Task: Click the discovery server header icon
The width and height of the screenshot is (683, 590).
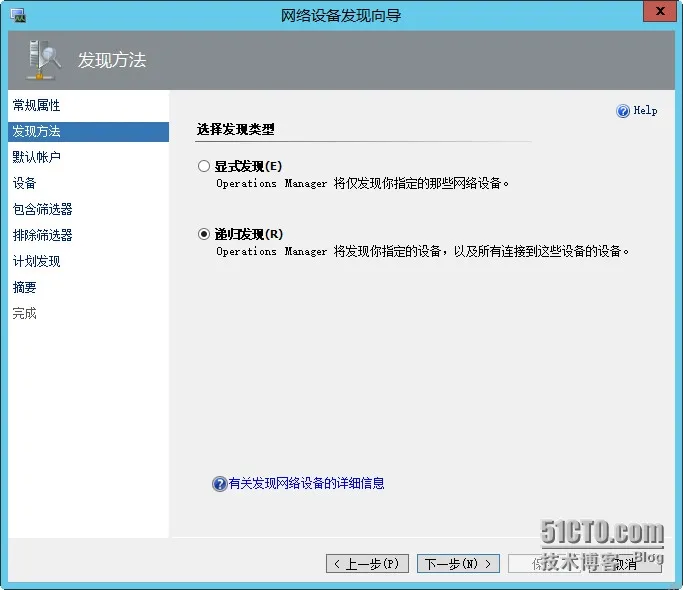Action: pyautogui.click(x=44, y=60)
